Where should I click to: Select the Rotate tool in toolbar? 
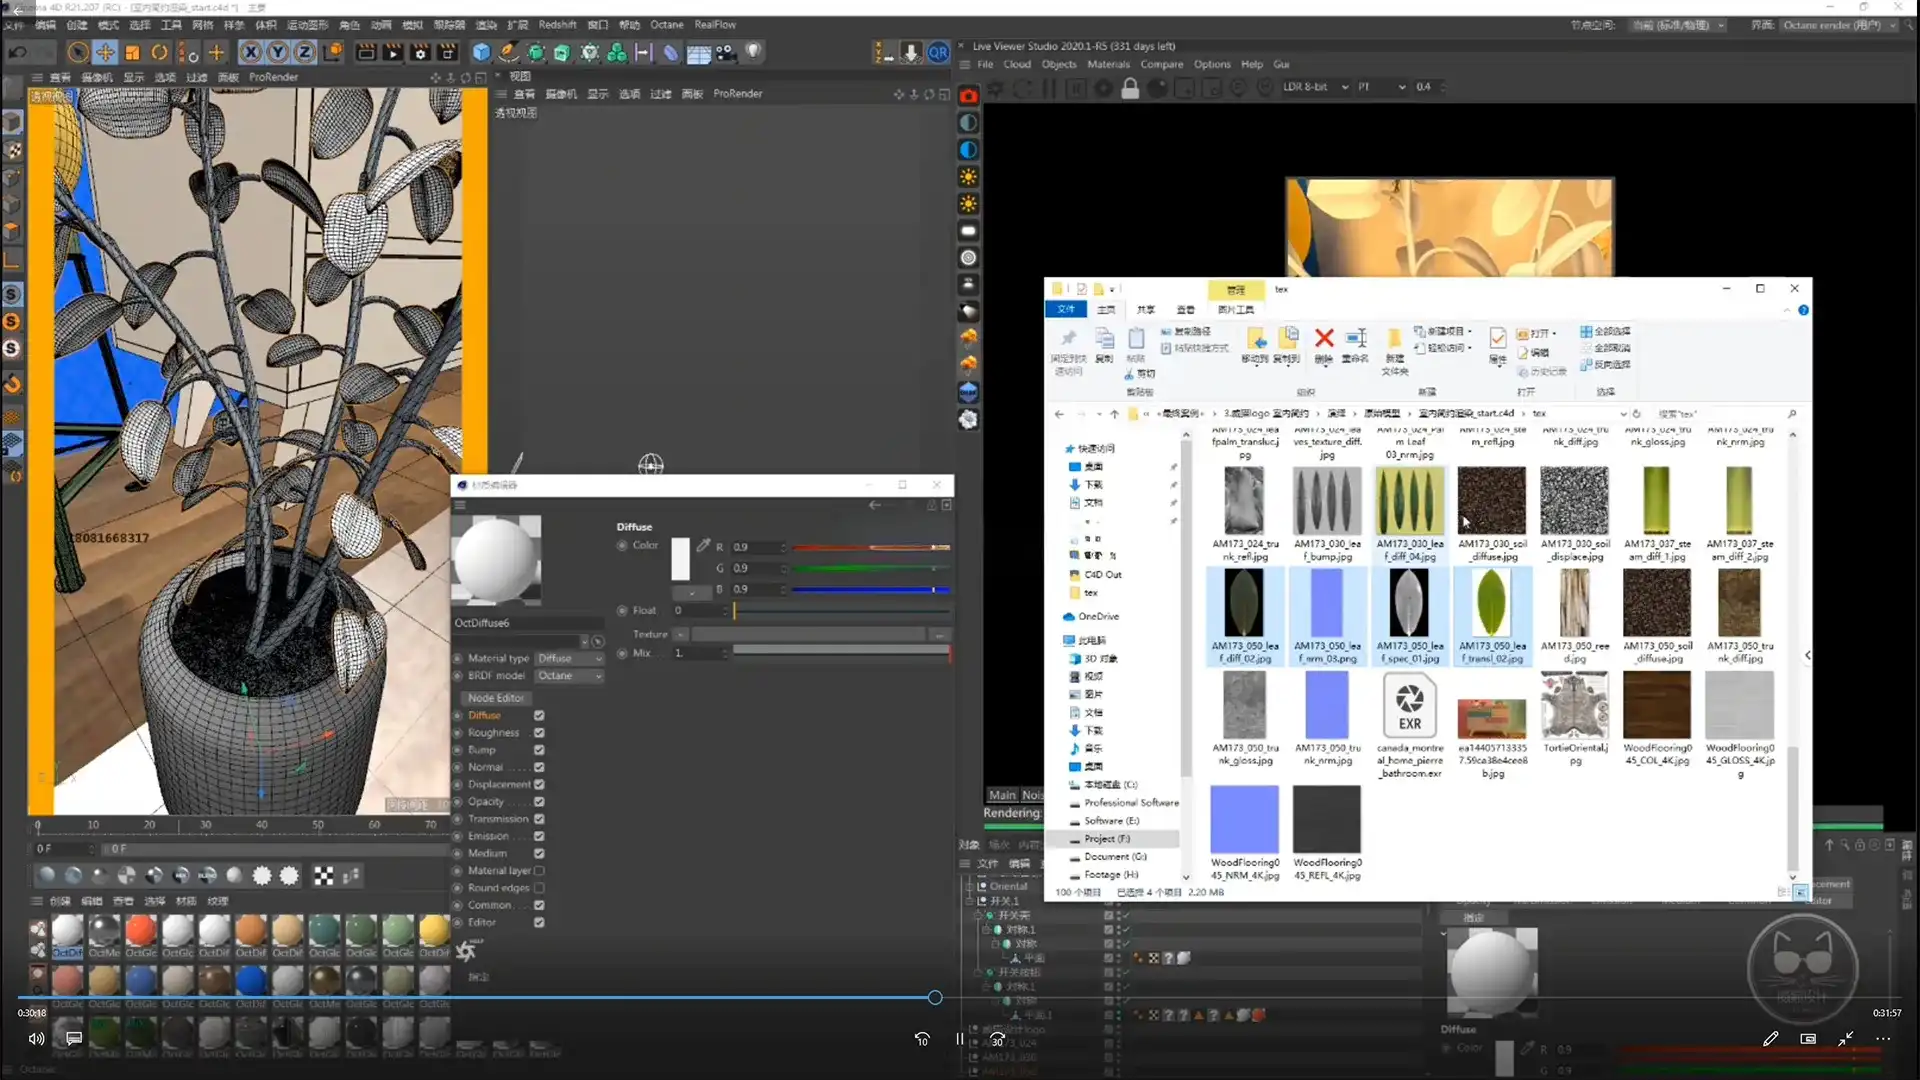click(159, 52)
